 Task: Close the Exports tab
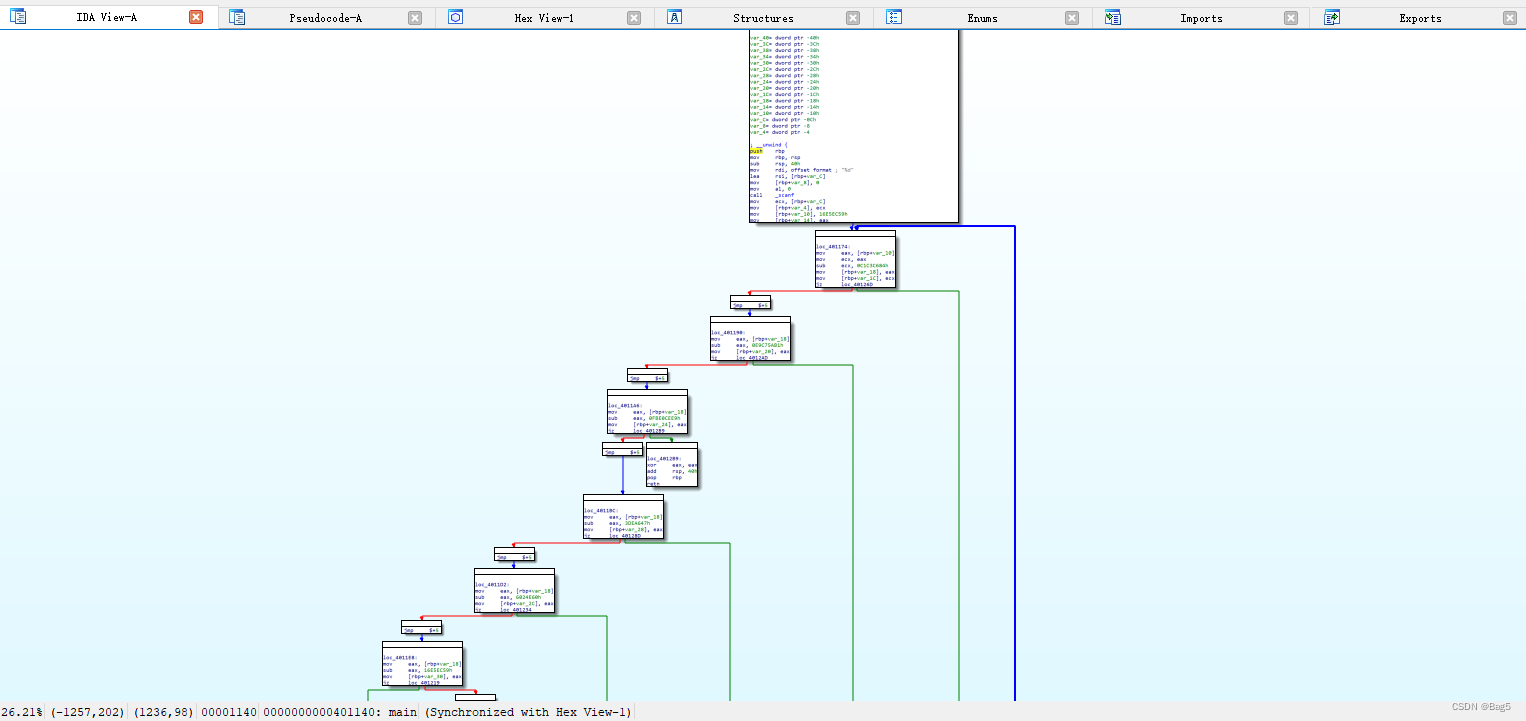tap(1510, 18)
